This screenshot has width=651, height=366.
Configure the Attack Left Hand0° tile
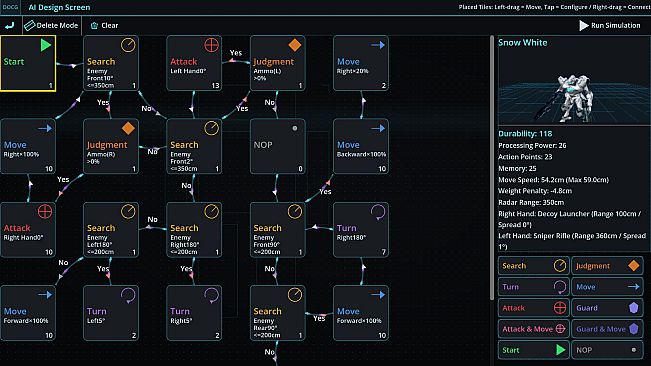point(194,63)
